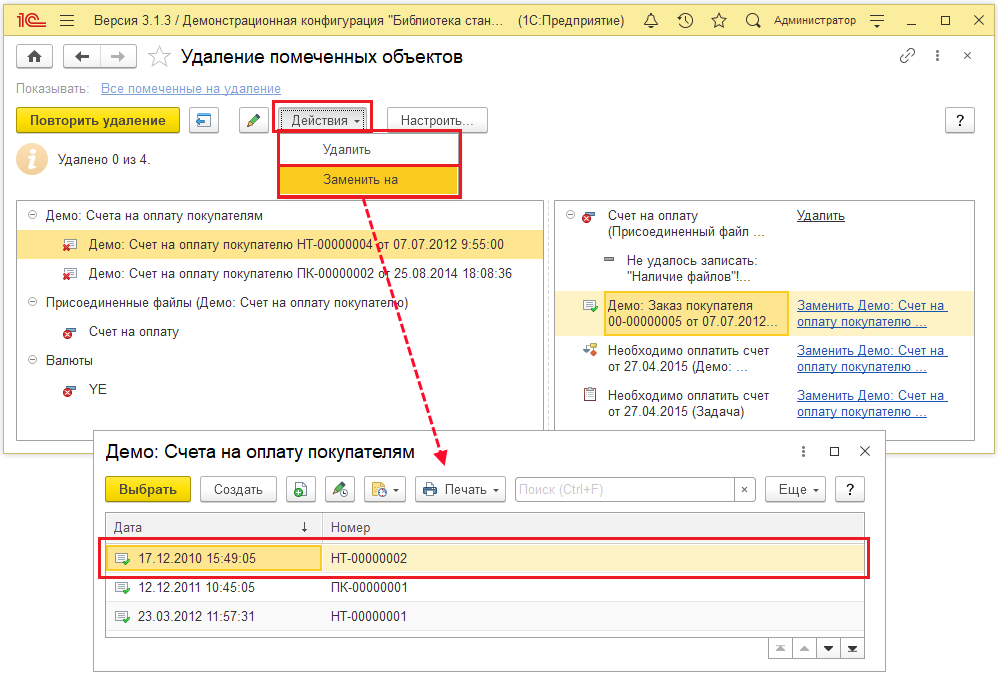The width and height of the screenshot is (998, 673).
Task: Open the date interval dropdown icon
Action: [x=385, y=490]
